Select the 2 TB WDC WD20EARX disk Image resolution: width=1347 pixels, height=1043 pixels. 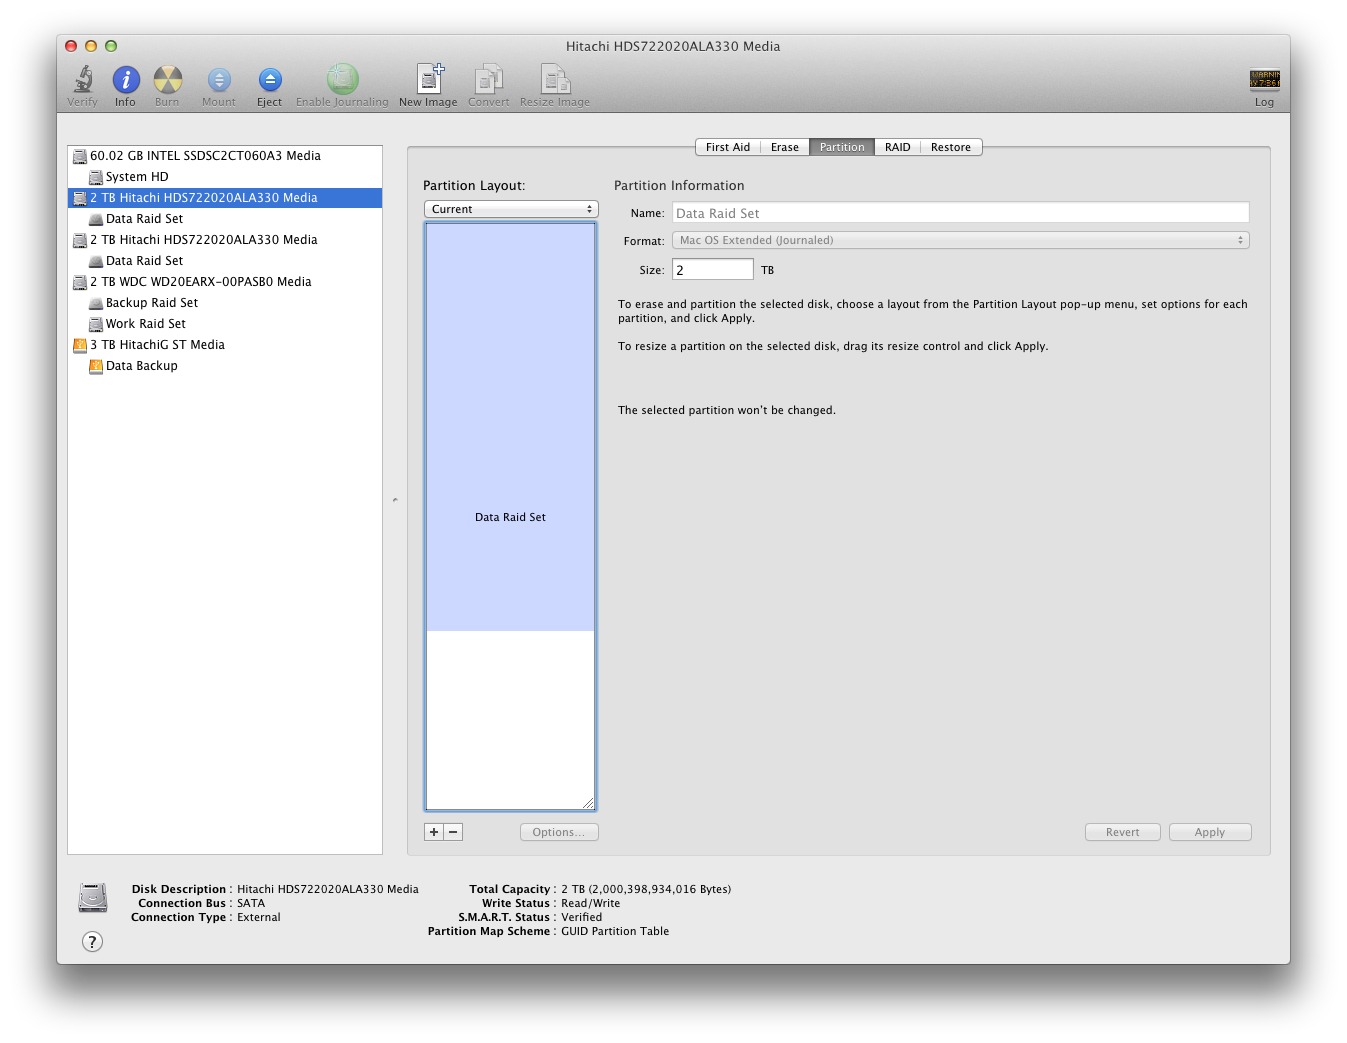pyautogui.click(x=225, y=282)
